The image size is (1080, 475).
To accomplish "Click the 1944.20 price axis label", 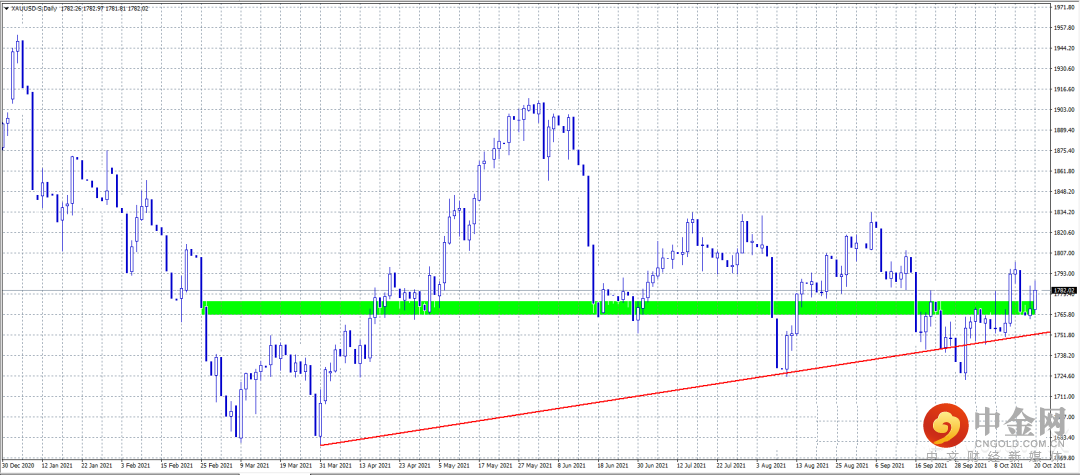I will point(1065,48).
